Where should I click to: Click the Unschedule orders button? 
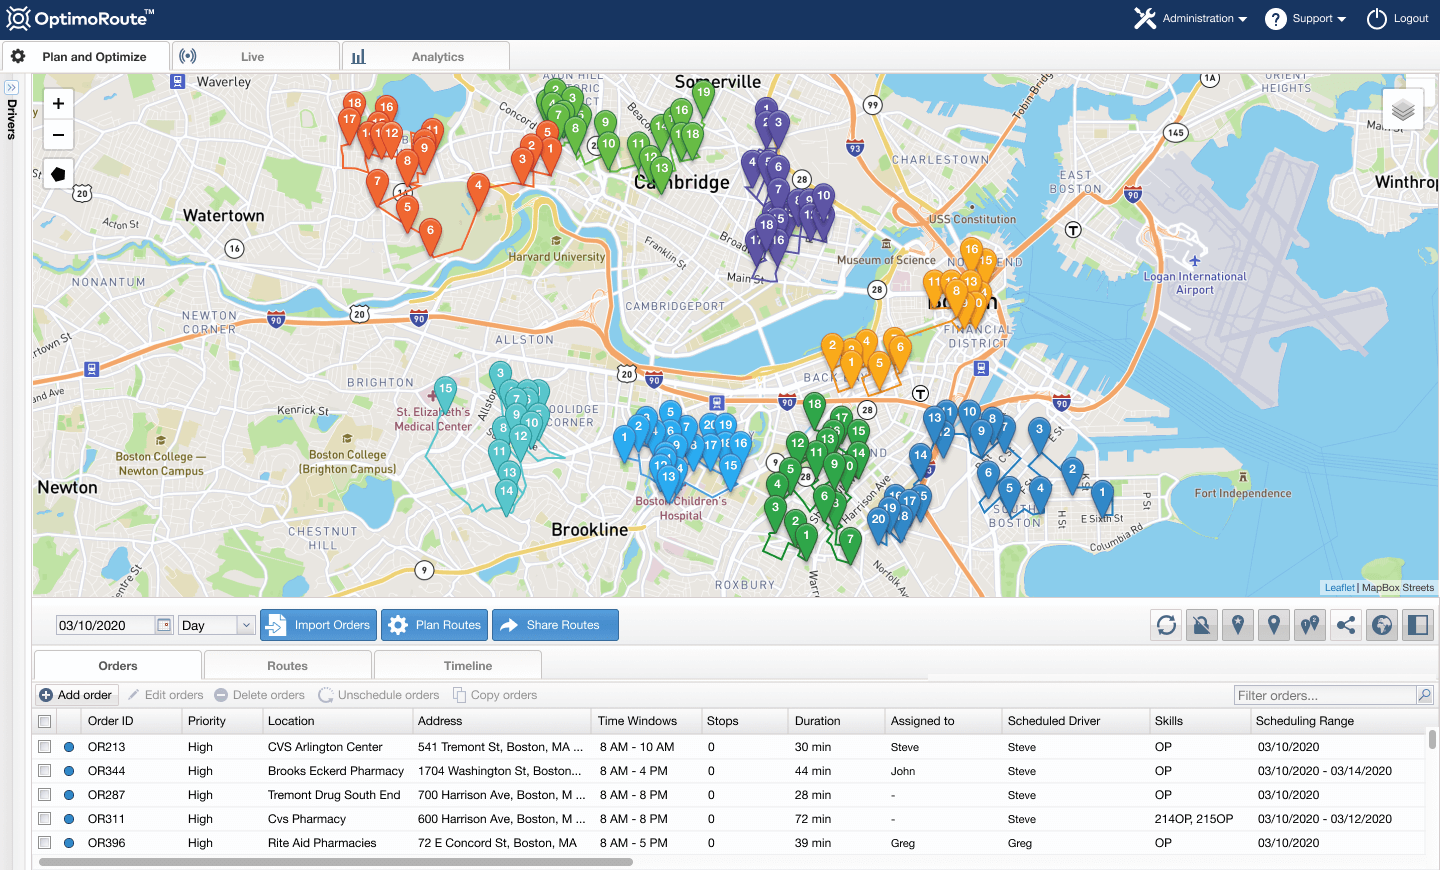click(x=379, y=695)
